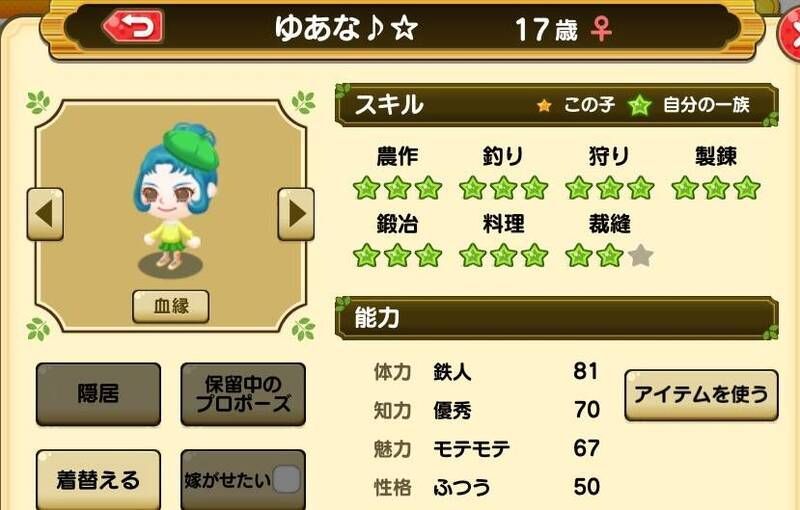The image size is (800, 510).
Task: Show next character with right arrow
Action: [296, 214]
